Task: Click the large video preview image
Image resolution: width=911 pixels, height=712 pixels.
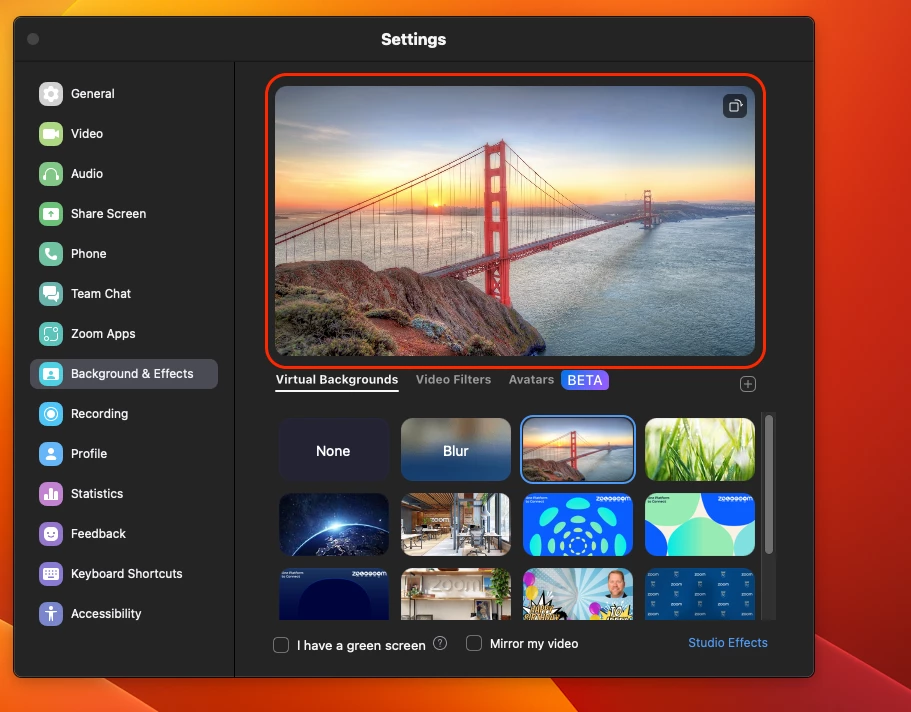Action: pyautogui.click(x=515, y=221)
